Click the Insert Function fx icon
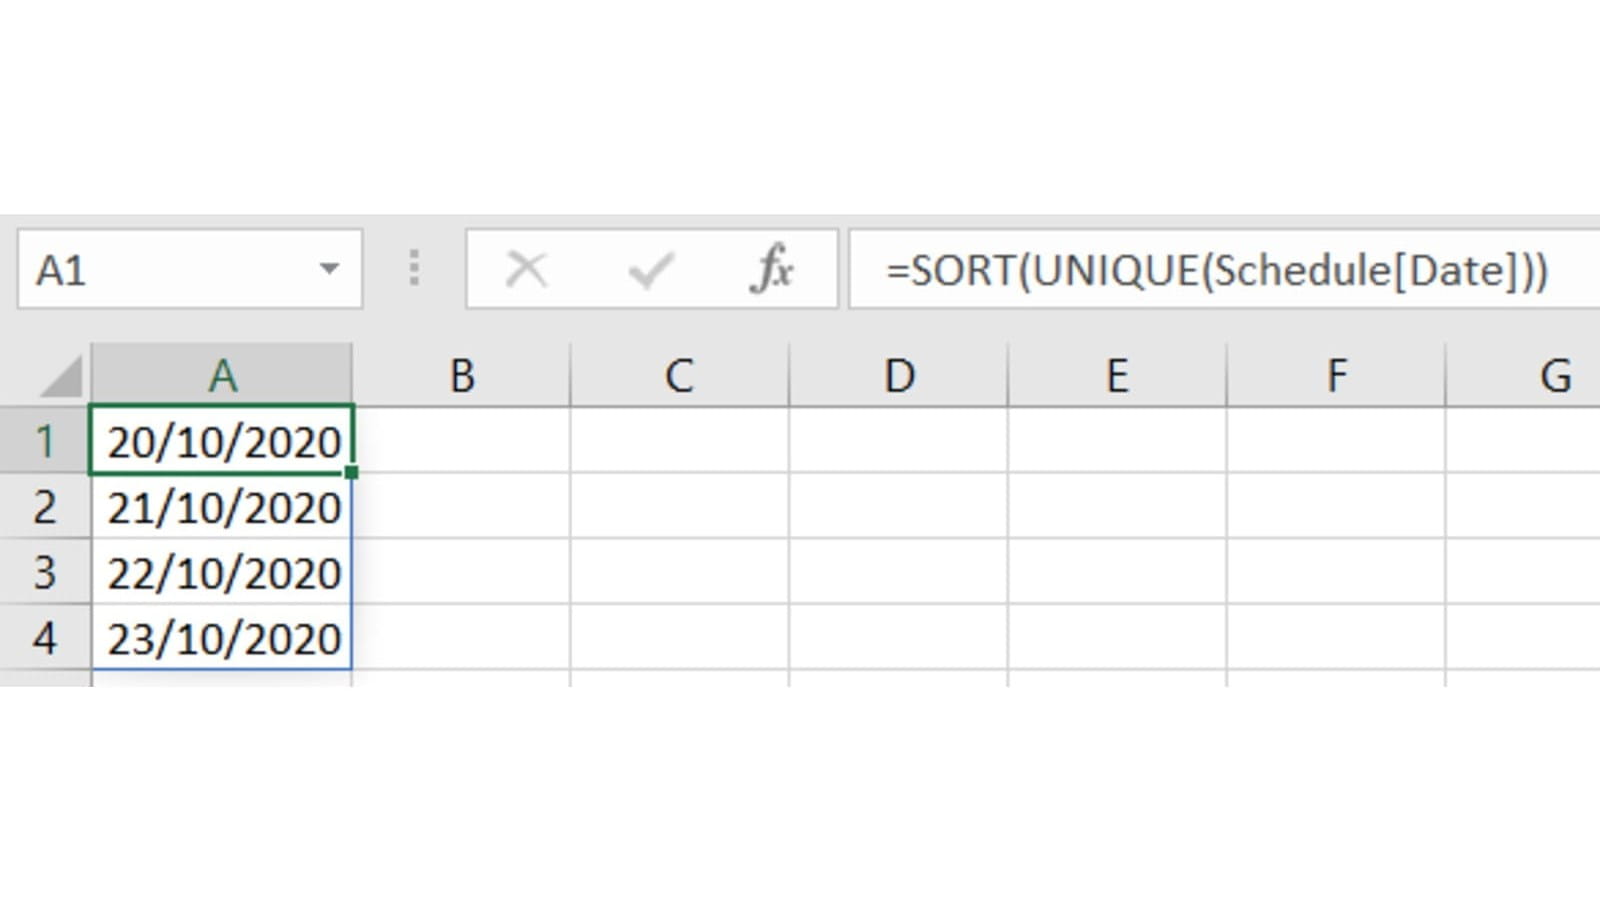 [x=771, y=270]
